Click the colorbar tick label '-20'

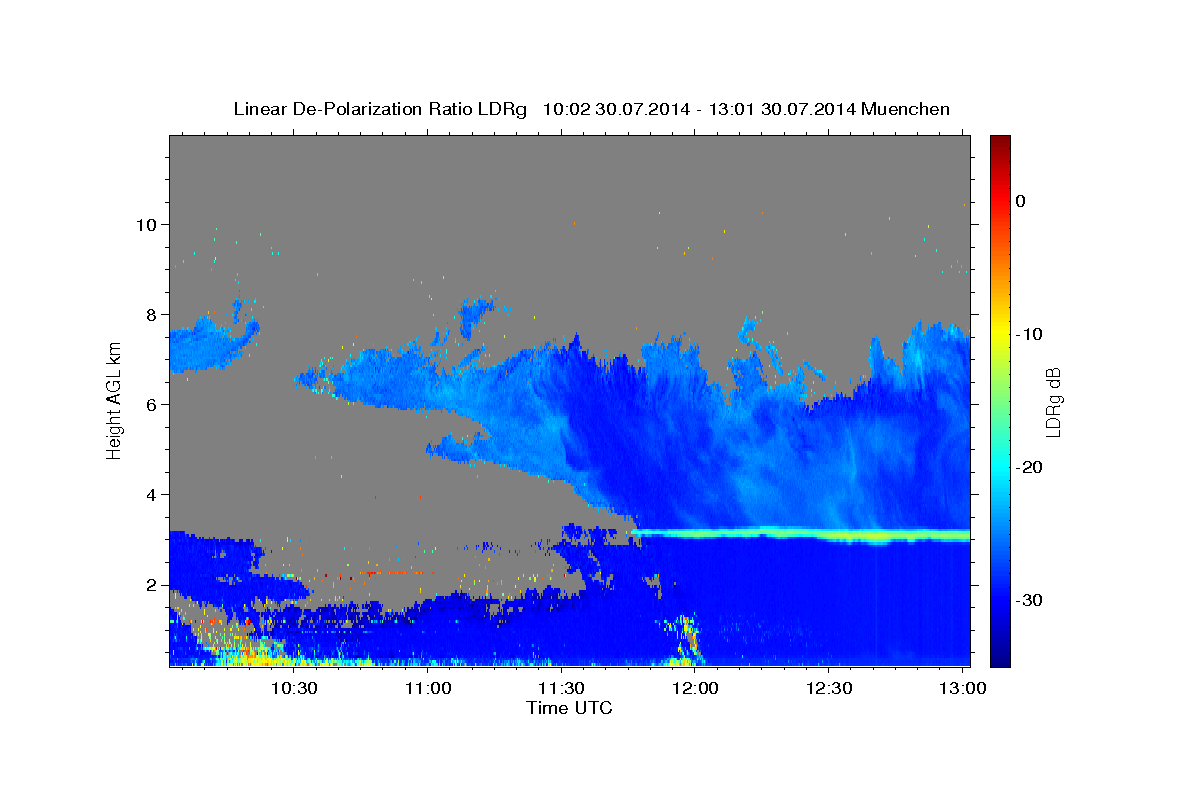click(1029, 467)
